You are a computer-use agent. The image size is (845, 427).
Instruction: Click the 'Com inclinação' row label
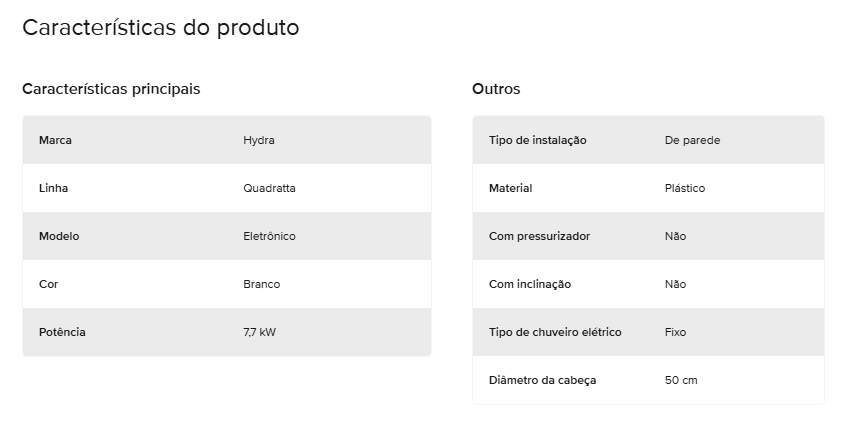point(530,284)
